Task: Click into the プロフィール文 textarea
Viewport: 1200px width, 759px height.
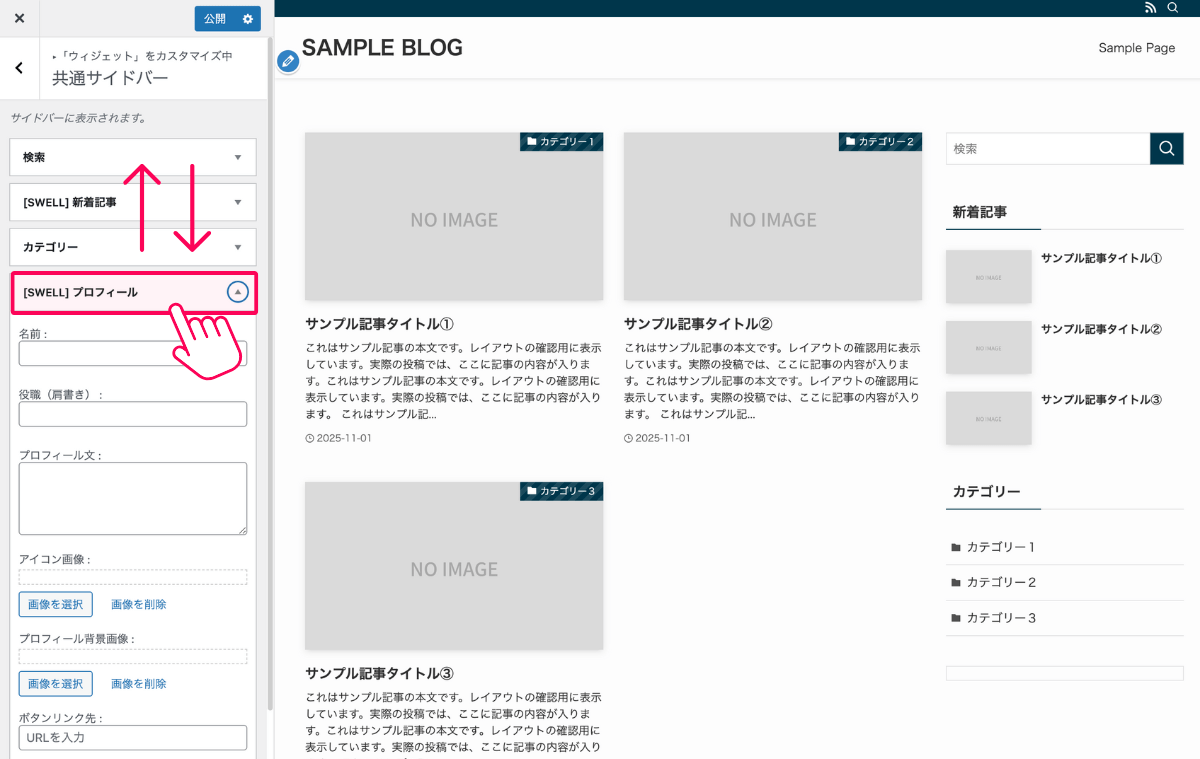Action: (x=133, y=498)
